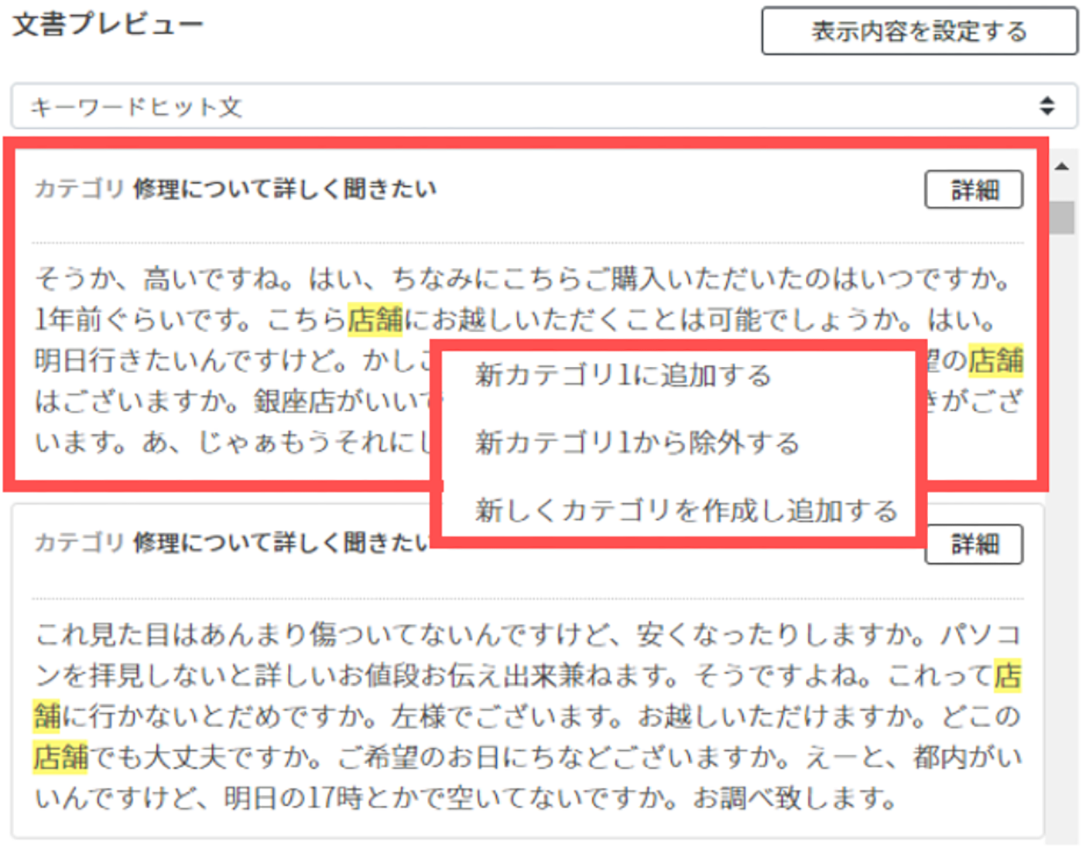Click highlighted 店舗 before でも大丈夫ですか
This screenshot has width=1086, height=850.
61,757
